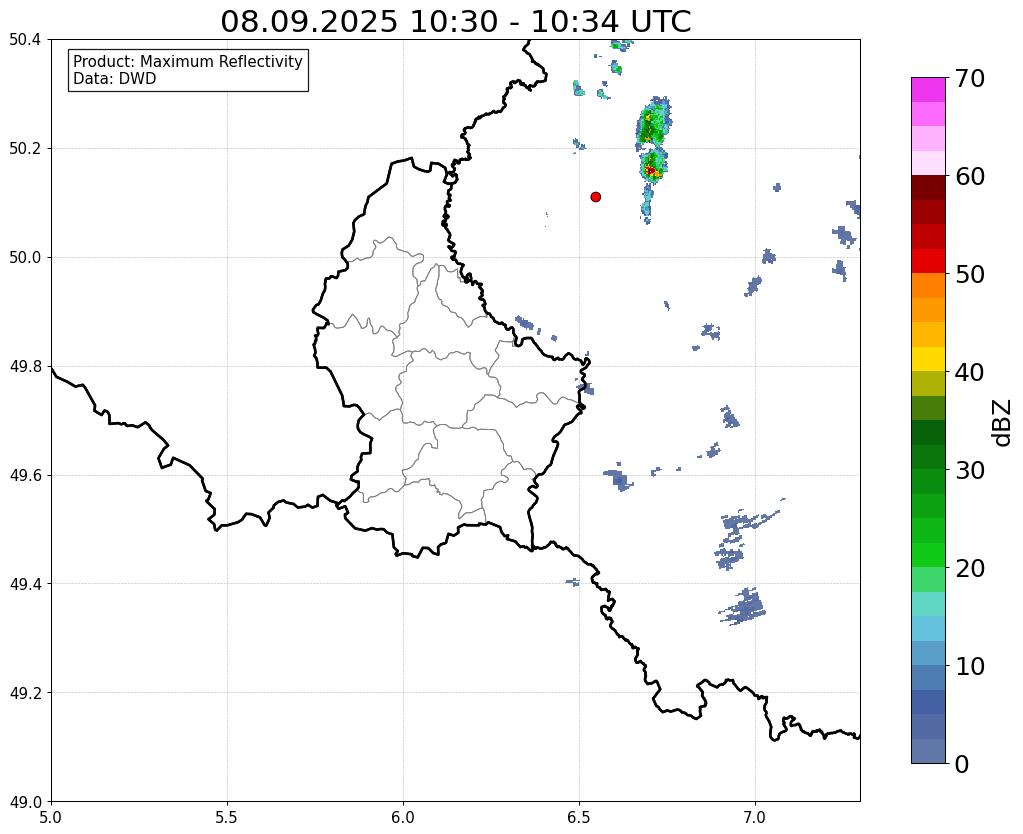Pick the dark red swatch just below 60

928,187
